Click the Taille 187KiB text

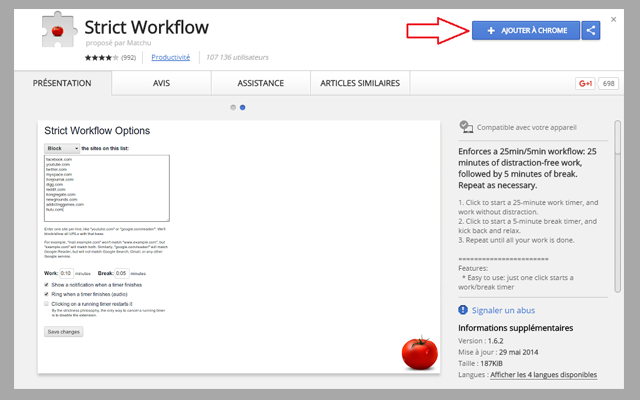pyautogui.click(x=480, y=363)
